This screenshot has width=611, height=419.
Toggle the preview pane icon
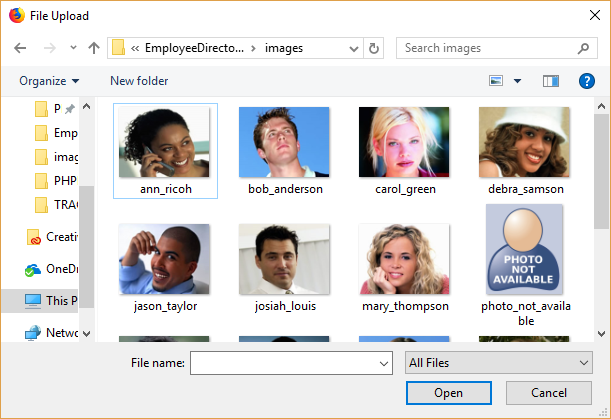550,81
